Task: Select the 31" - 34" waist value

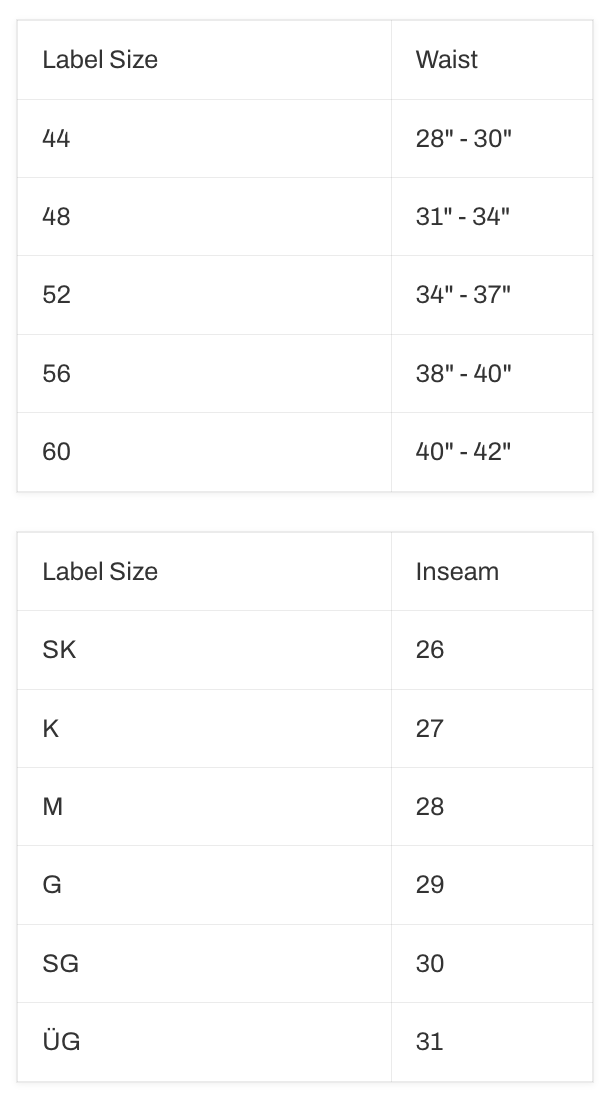Action: click(x=462, y=216)
